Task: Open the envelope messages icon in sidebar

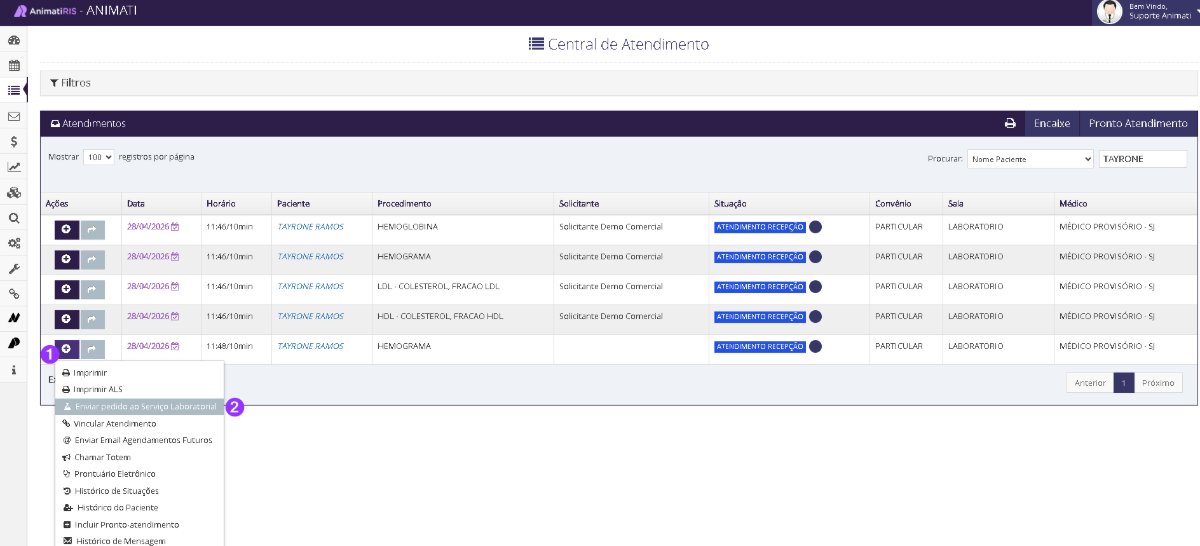Action: tap(14, 116)
